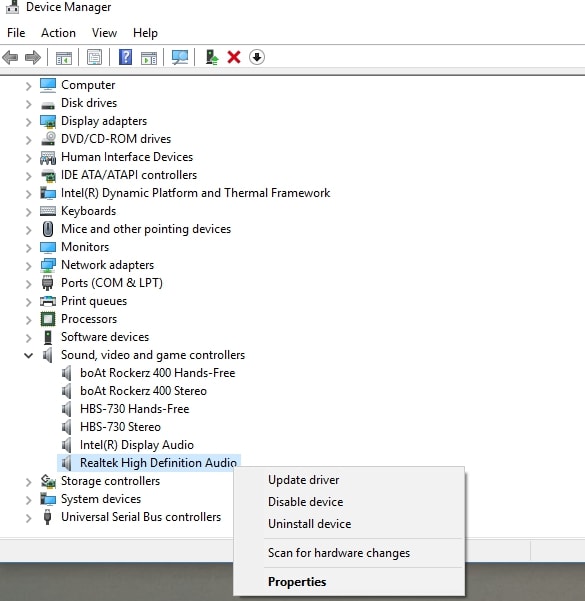585x601 pixels.
Task: Click the Print queues label
Action: 94,301
